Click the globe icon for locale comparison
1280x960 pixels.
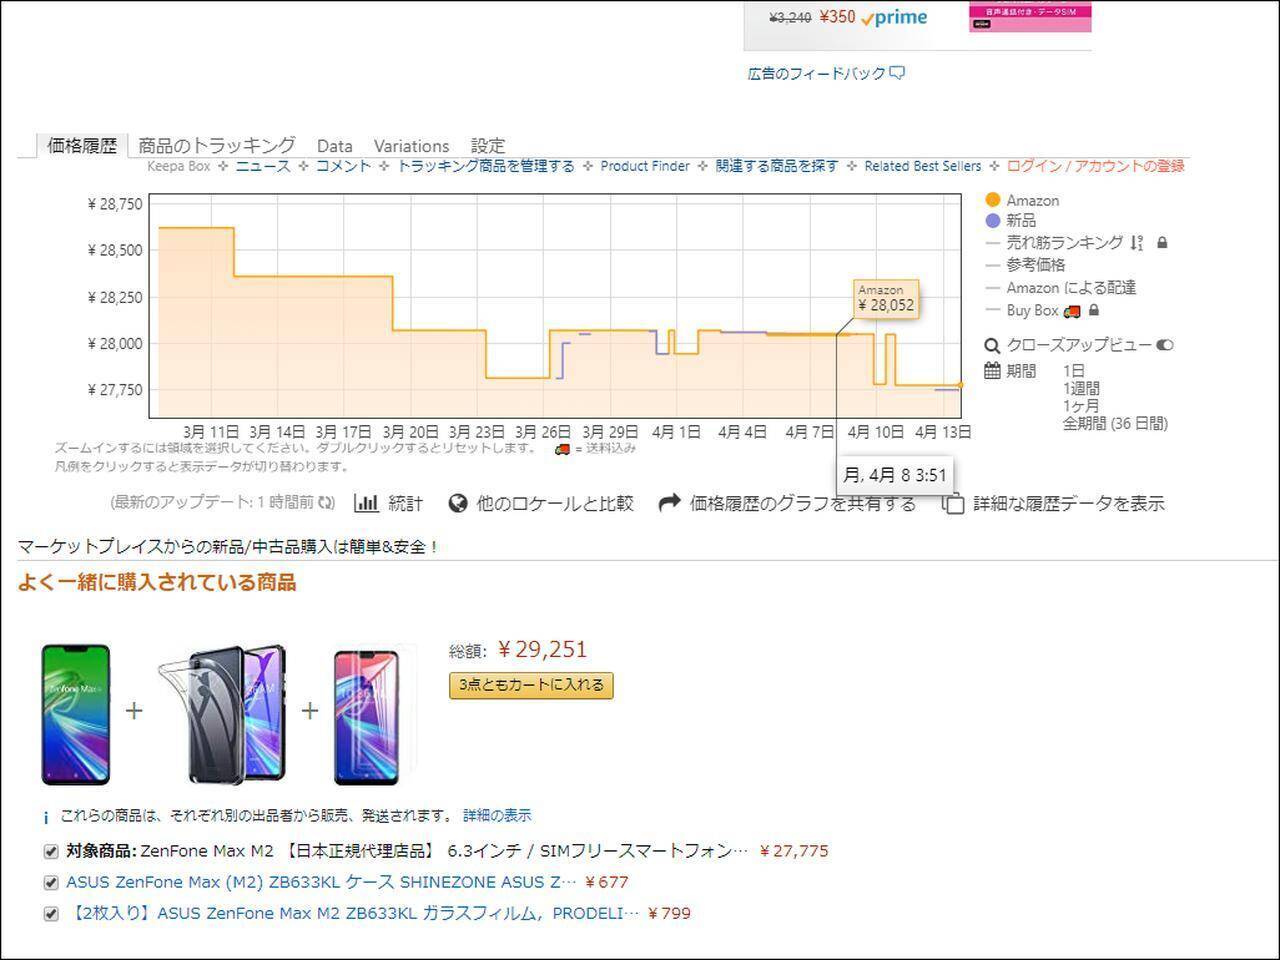tap(458, 503)
